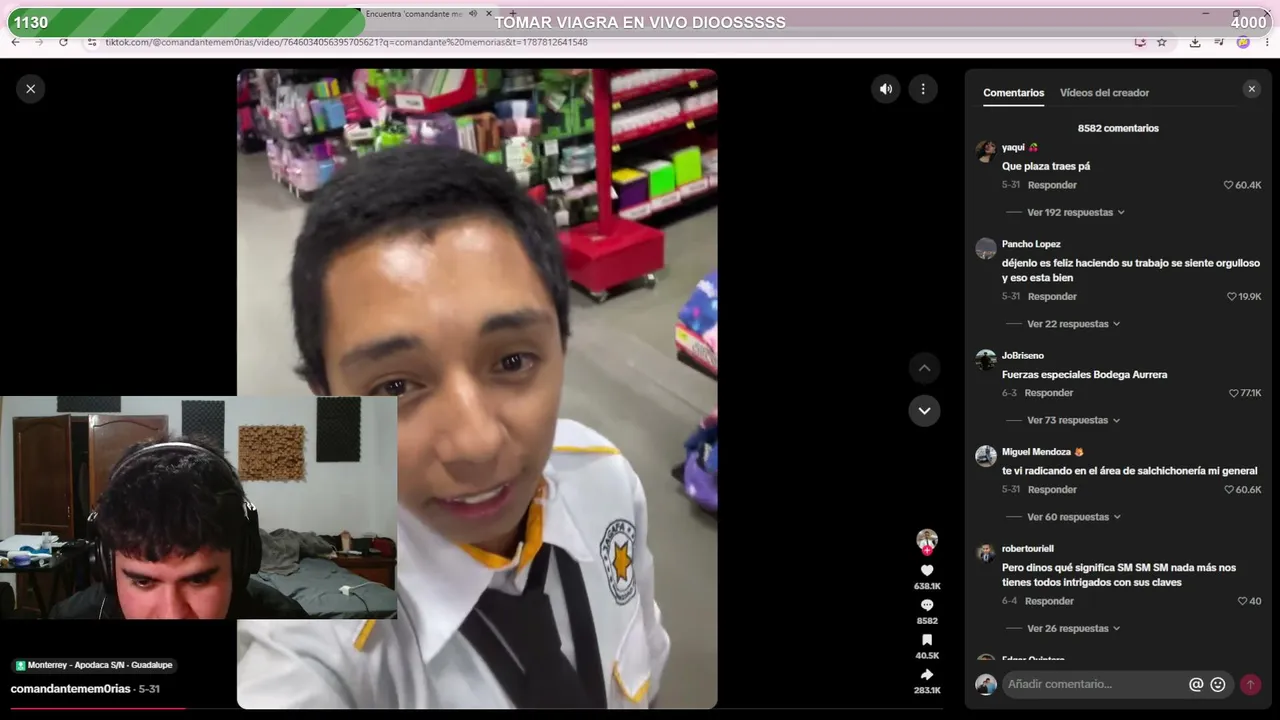This screenshot has width=1280, height=720.
Task: Switch to the Comentarios tab
Action: tap(1013, 93)
